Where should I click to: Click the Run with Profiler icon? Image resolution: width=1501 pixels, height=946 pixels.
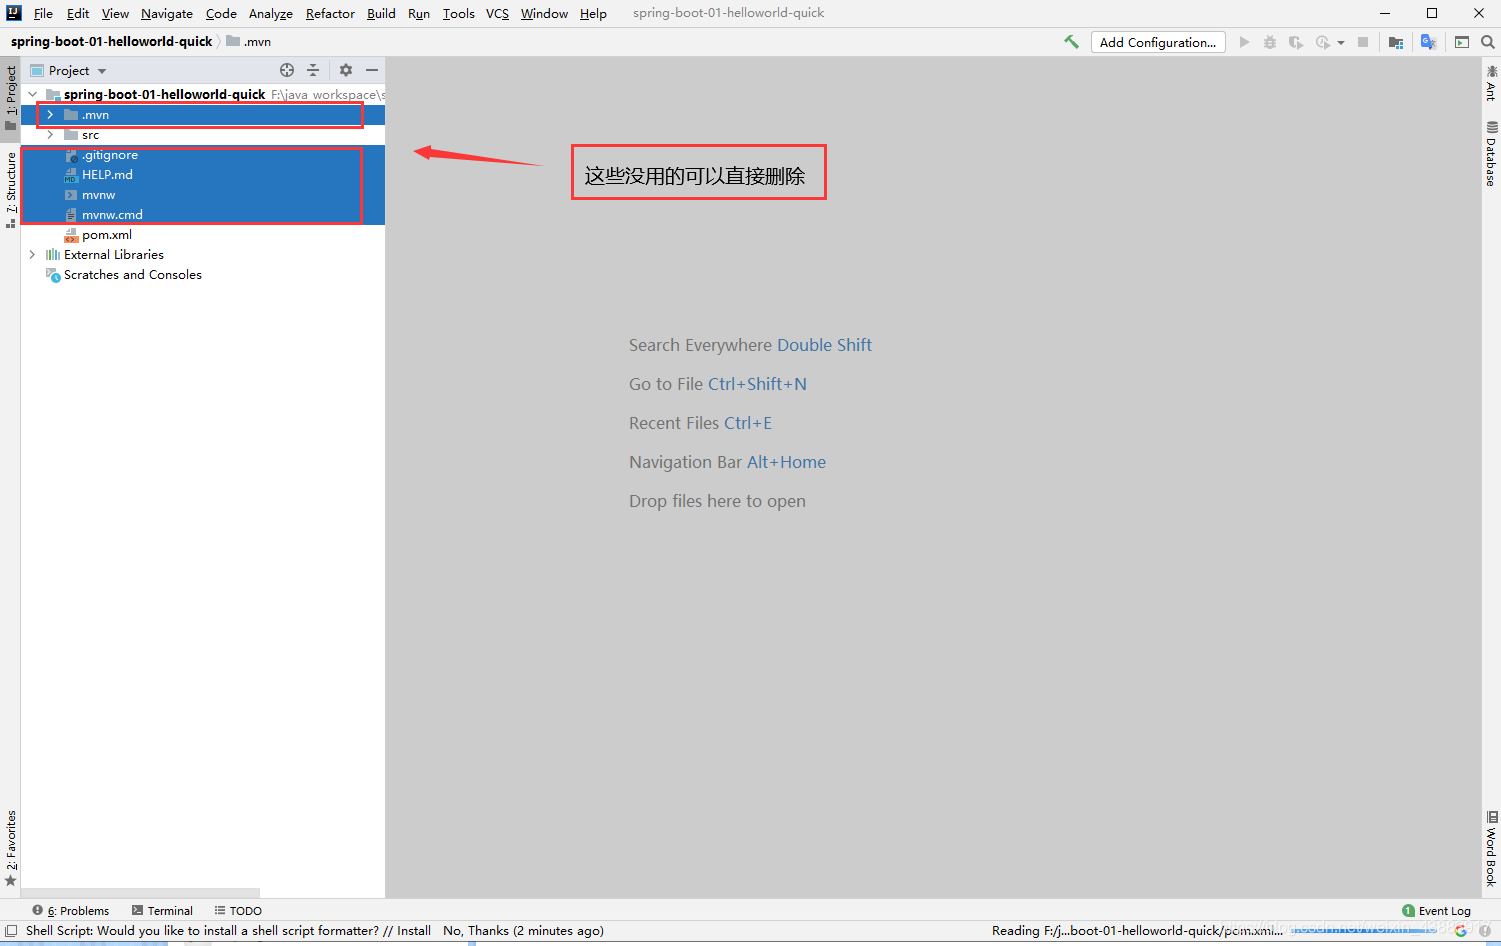(1323, 42)
